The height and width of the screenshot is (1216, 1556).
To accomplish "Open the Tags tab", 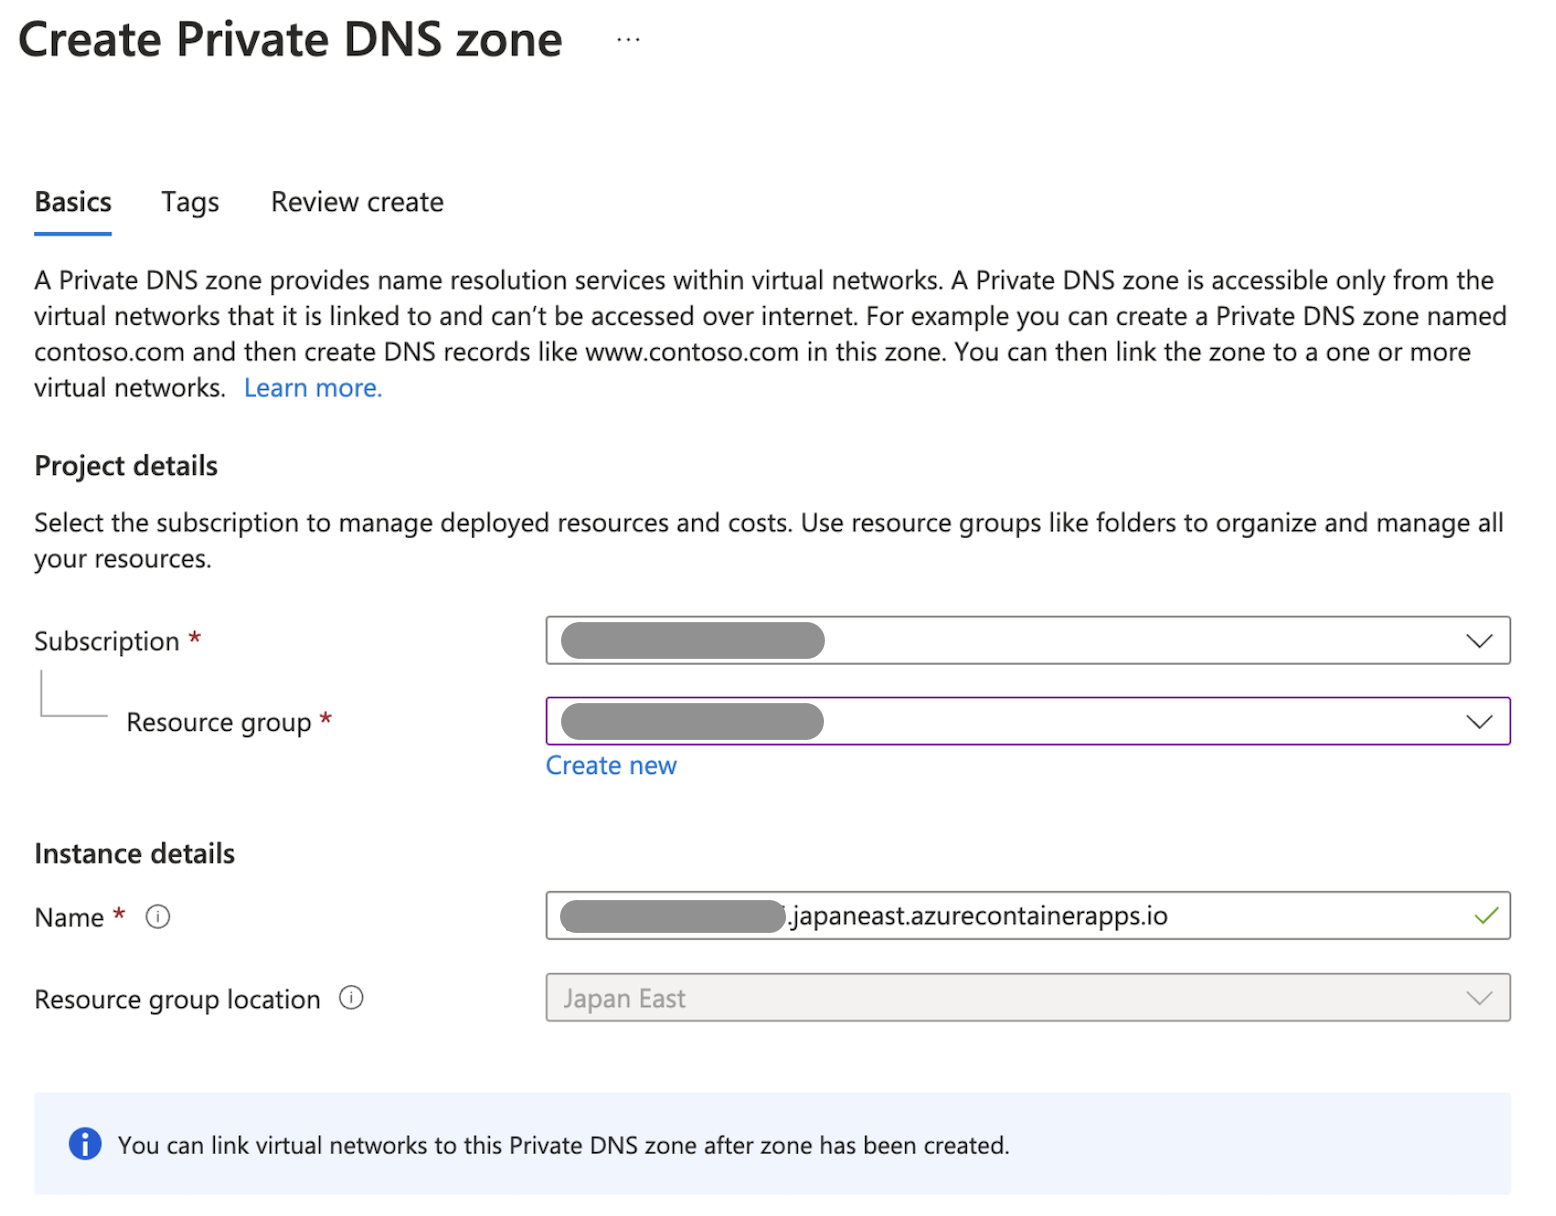I will (x=190, y=203).
